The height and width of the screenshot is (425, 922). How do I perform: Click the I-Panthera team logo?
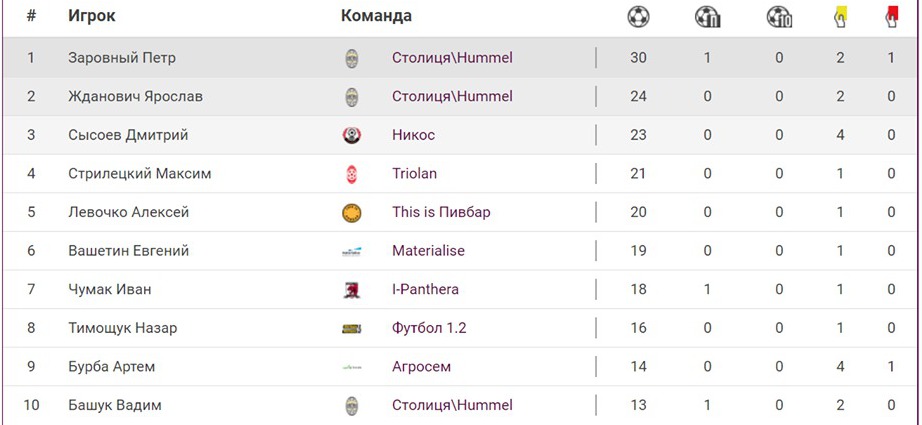pyautogui.click(x=351, y=290)
